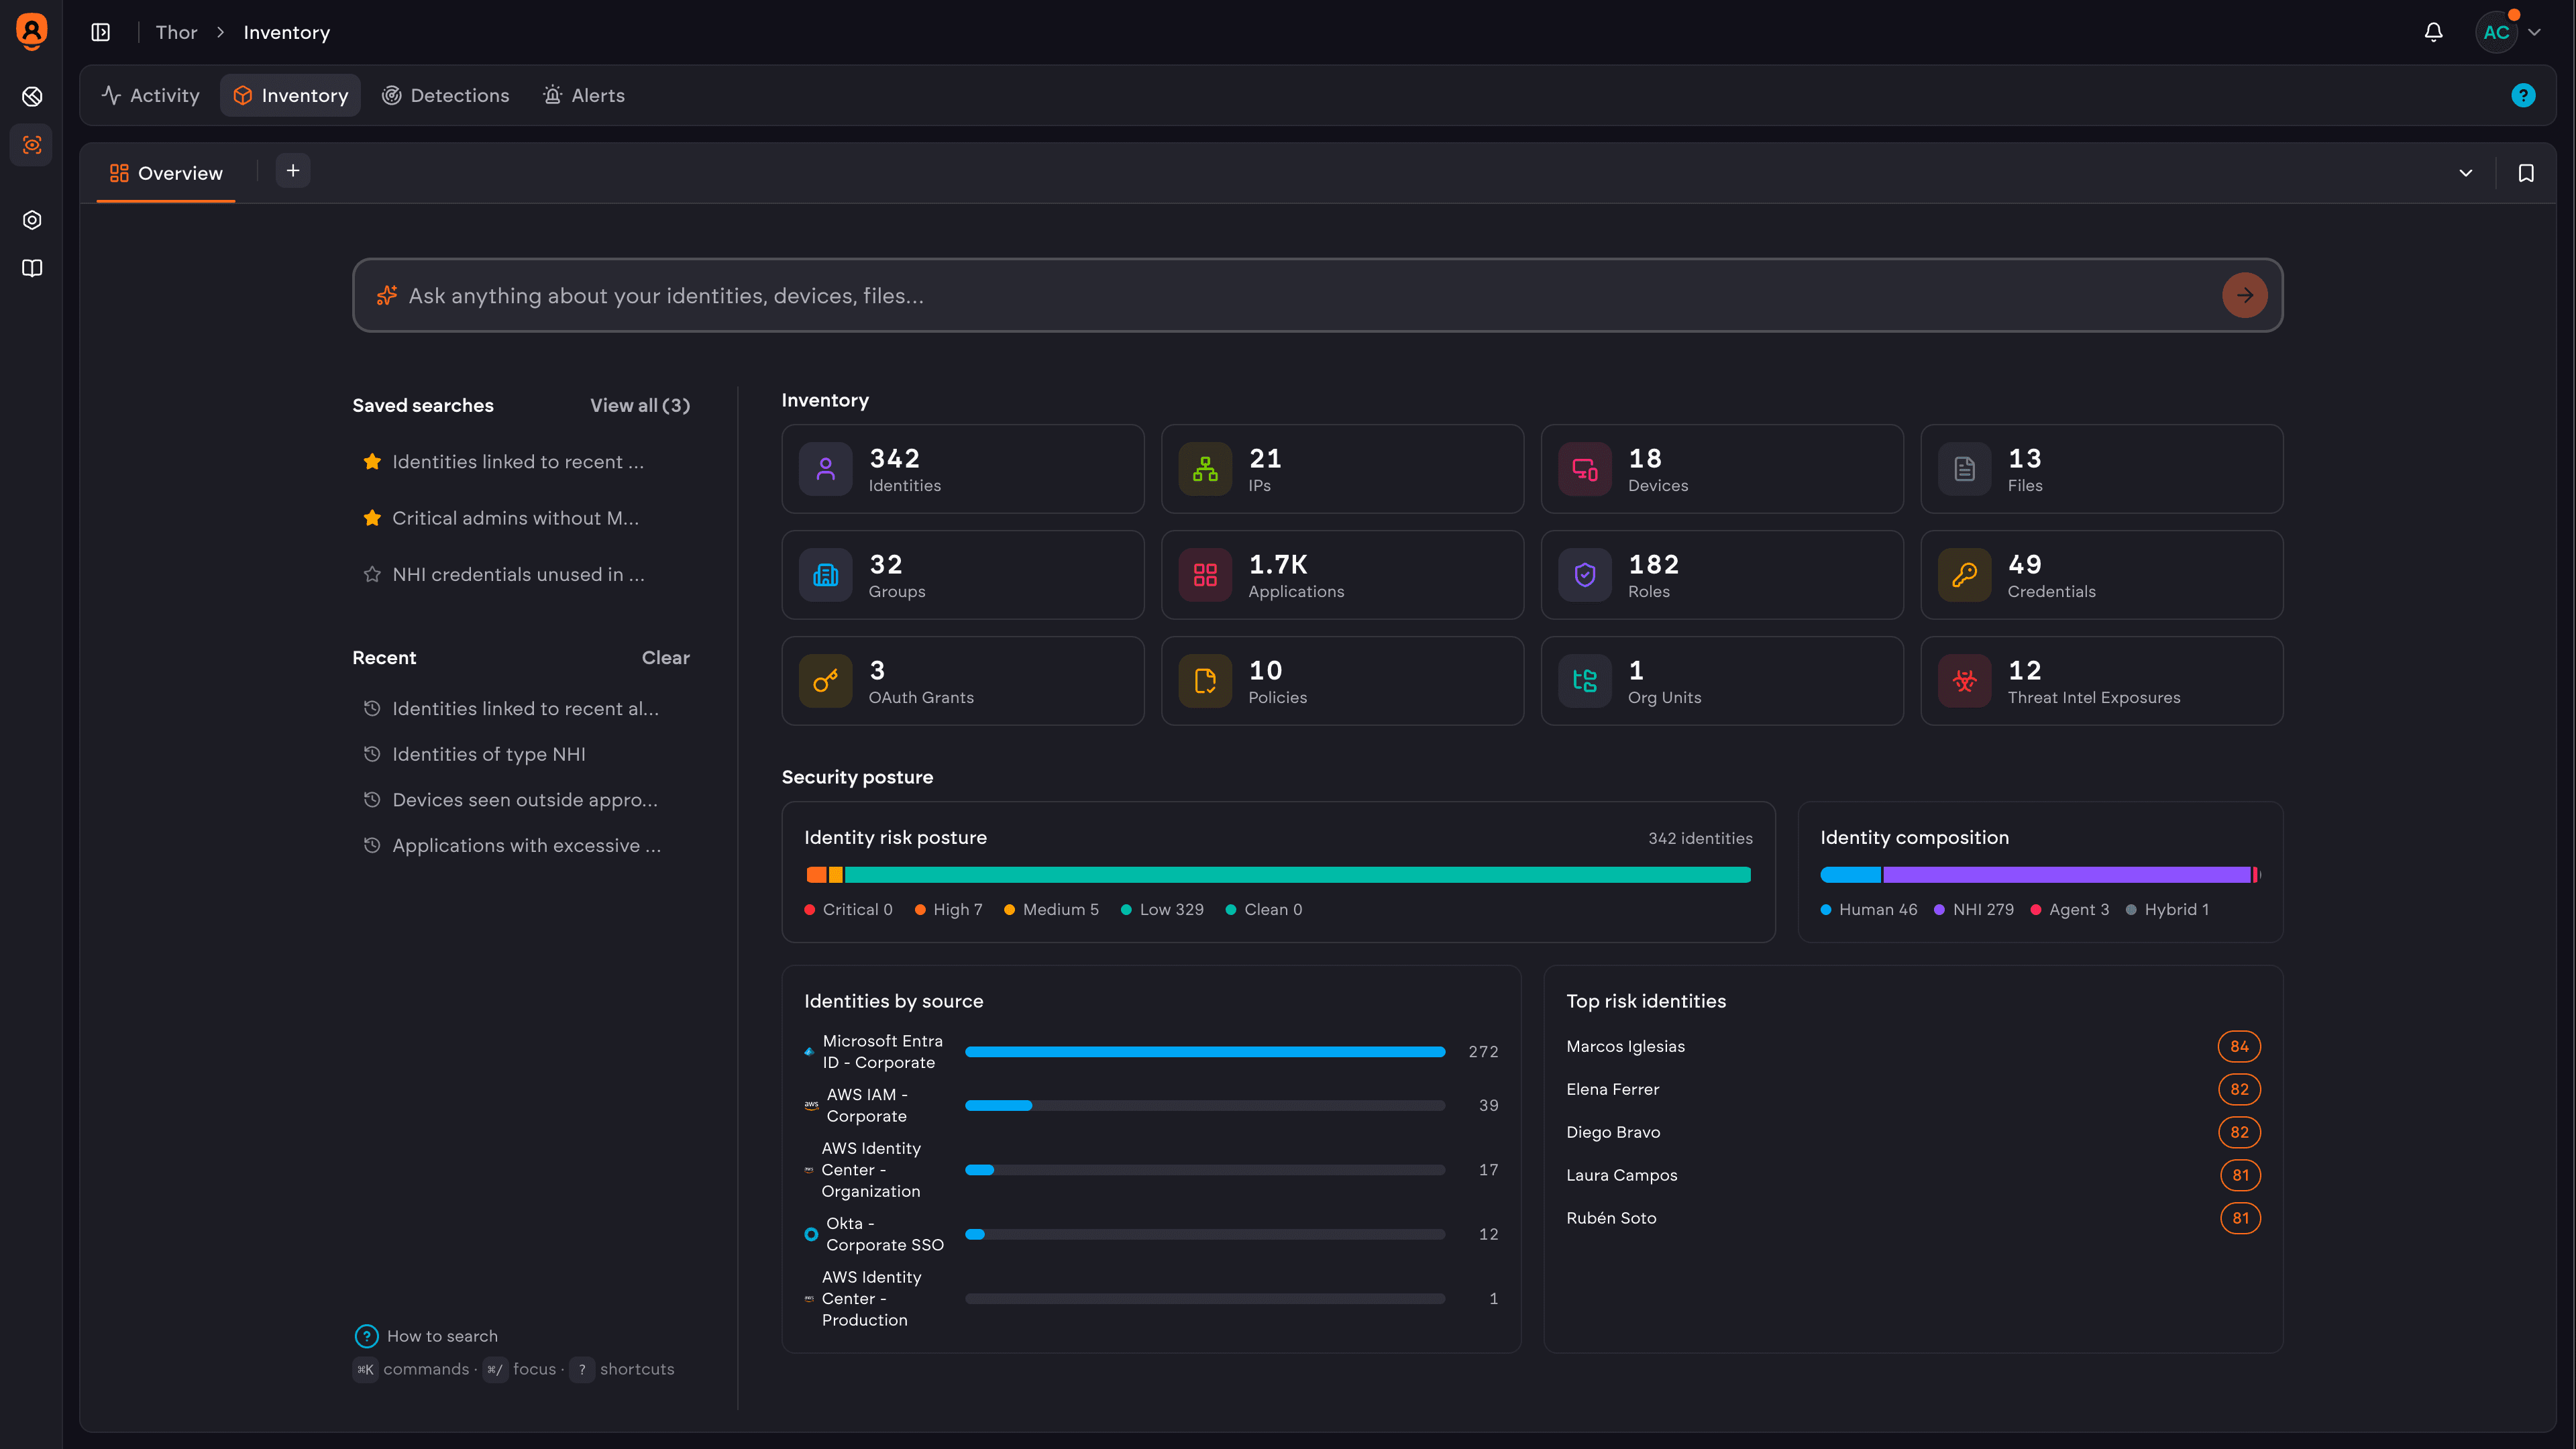This screenshot has width=2576, height=1449.
Task: Click the Devices icon
Action: (x=1585, y=469)
